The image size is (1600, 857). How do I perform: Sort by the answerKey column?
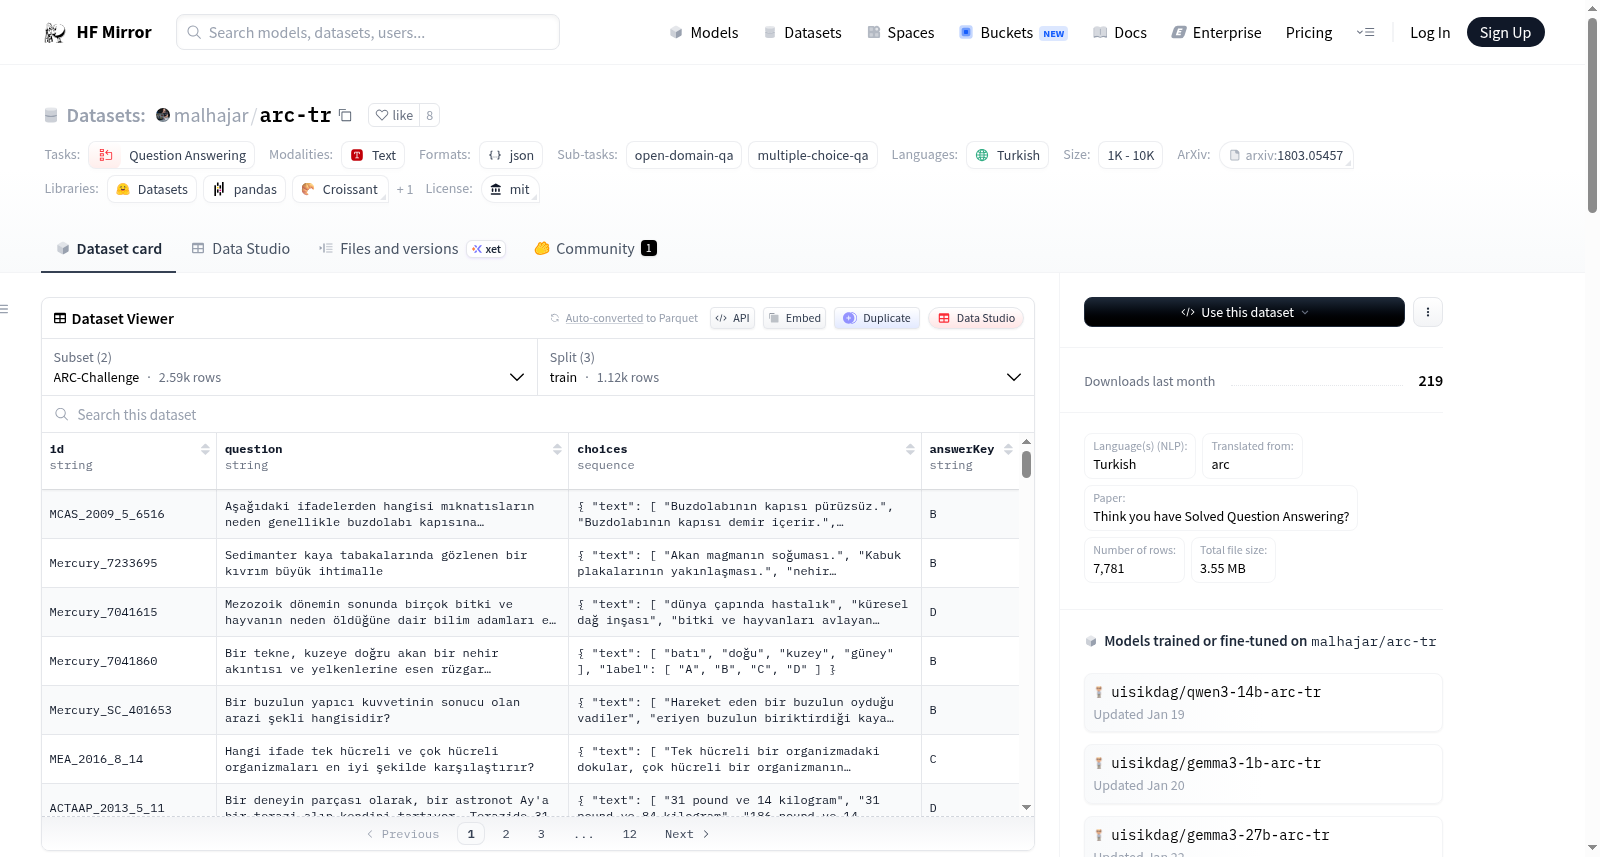click(x=1008, y=449)
